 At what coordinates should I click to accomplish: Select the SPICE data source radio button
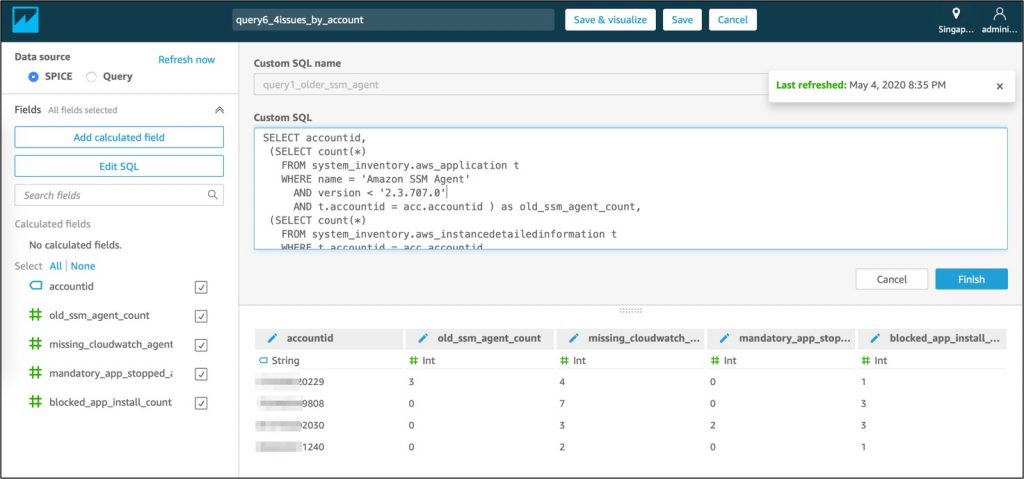(x=33, y=76)
